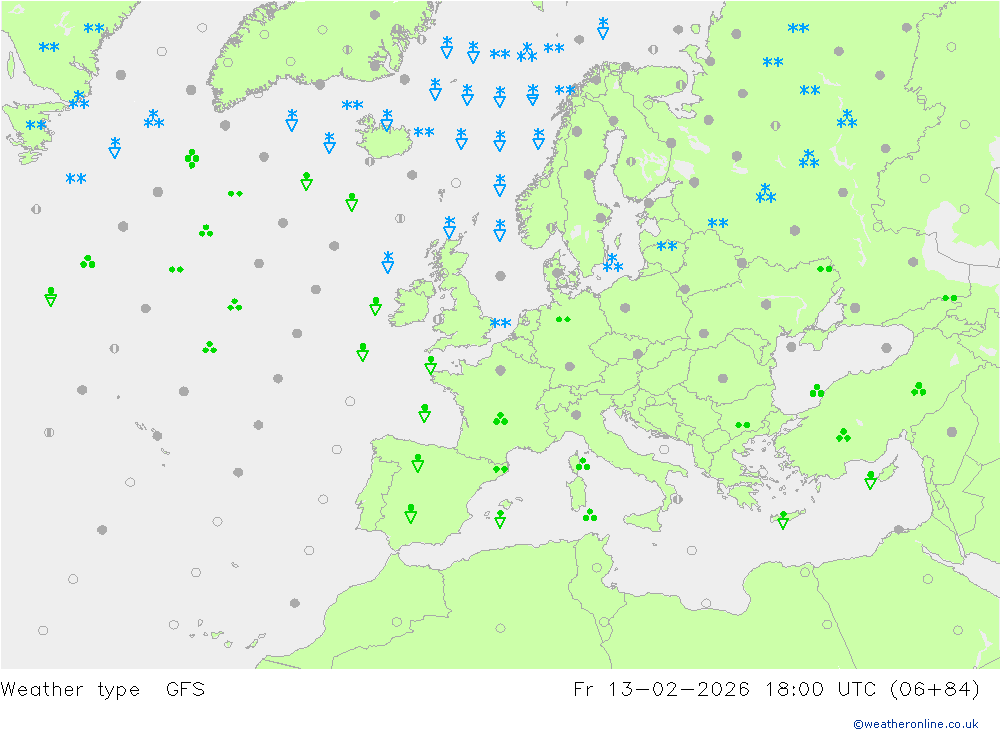Click the light rain symbol on Spain's northeast coast
This screenshot has width=1000, height=733.
pos(501,470)
